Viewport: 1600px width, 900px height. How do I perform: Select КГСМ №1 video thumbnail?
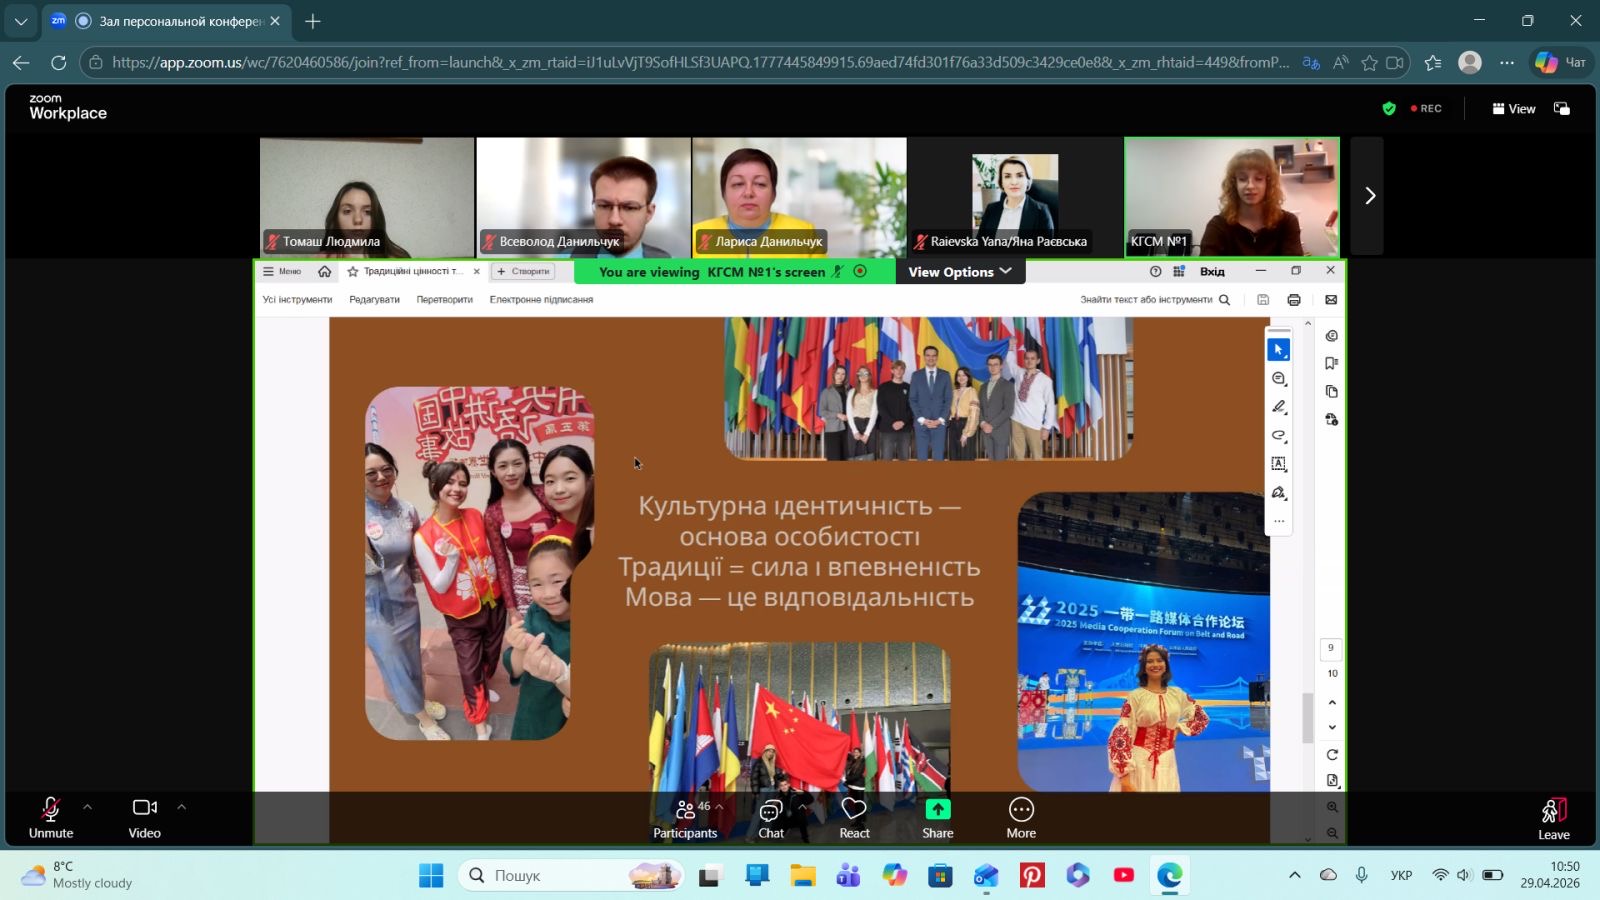[1232, 197]
